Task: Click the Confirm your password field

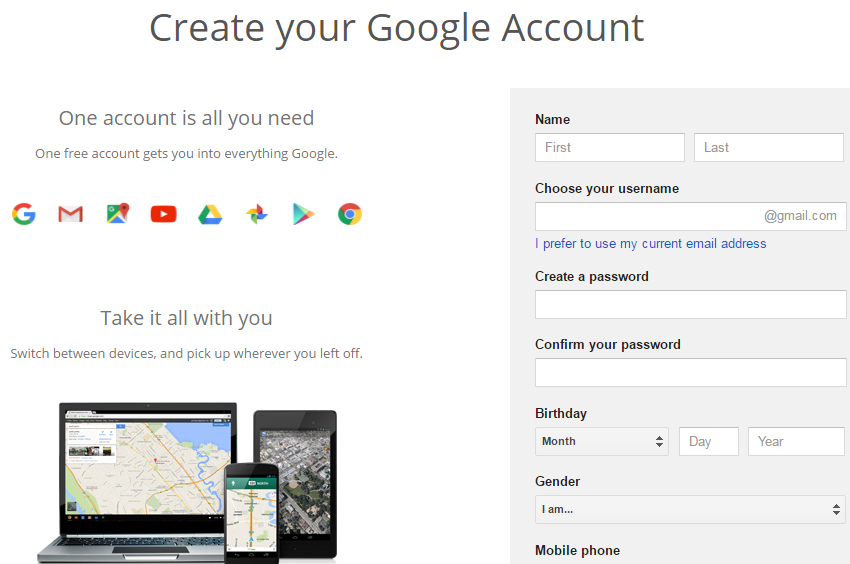Action: [691, 372]
